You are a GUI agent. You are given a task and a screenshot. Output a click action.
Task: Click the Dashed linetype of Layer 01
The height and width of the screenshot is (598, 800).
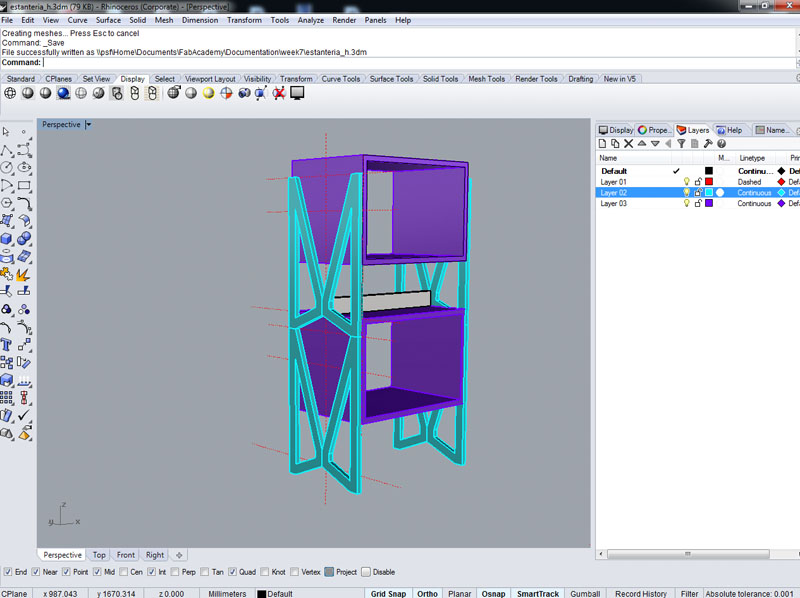(x=749, y=182)
